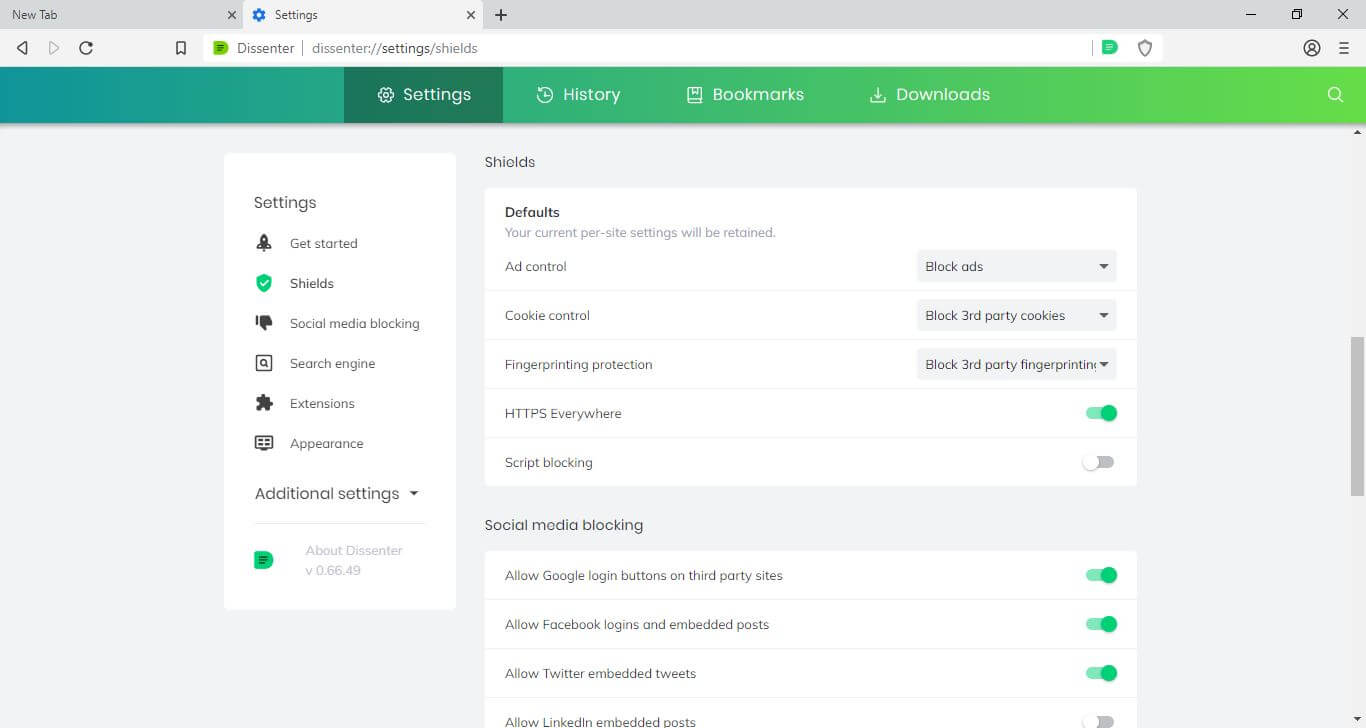Bookmark this page using bookmark icon
The image size is (1366, 728).
pyautogui.click(x=181, y=48)
